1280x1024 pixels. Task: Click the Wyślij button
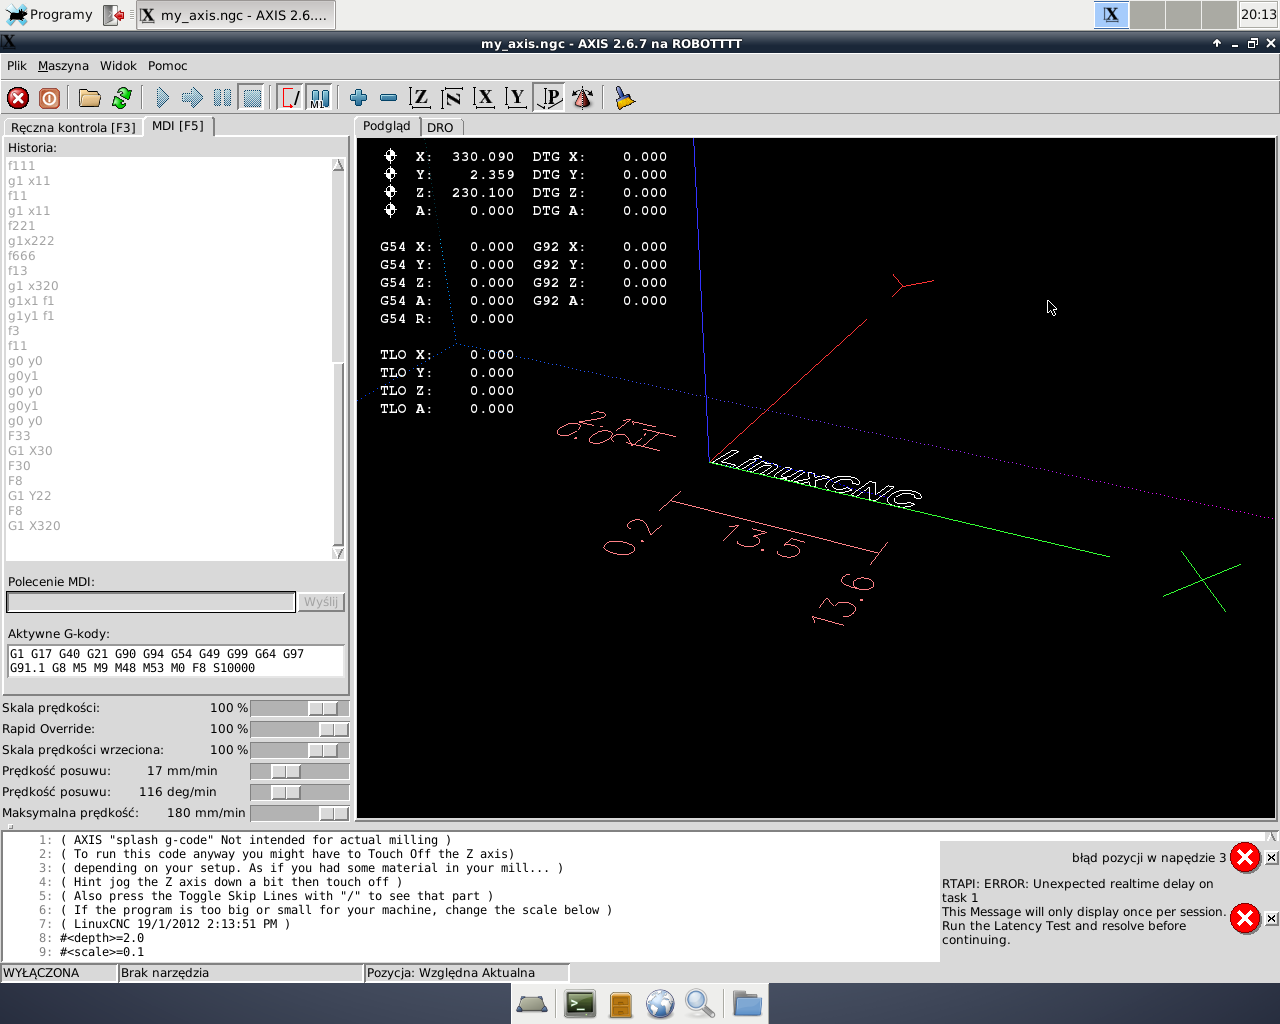click(x=321, y=602)
